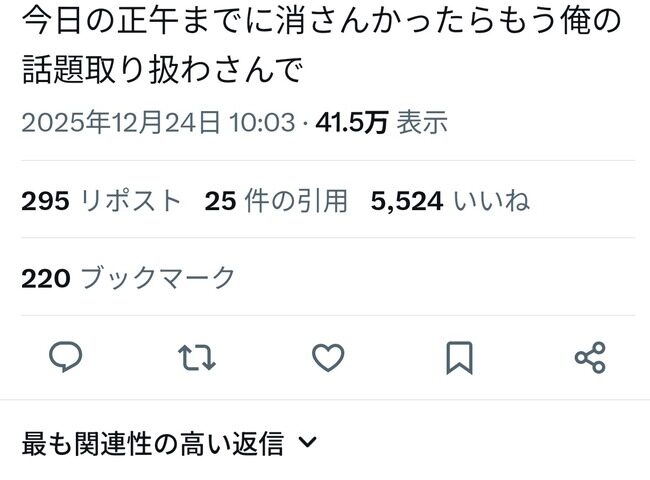Open the 2025年12月24日 10:03 timestamp
650x480 pixels.
click(x=158, y=123)
